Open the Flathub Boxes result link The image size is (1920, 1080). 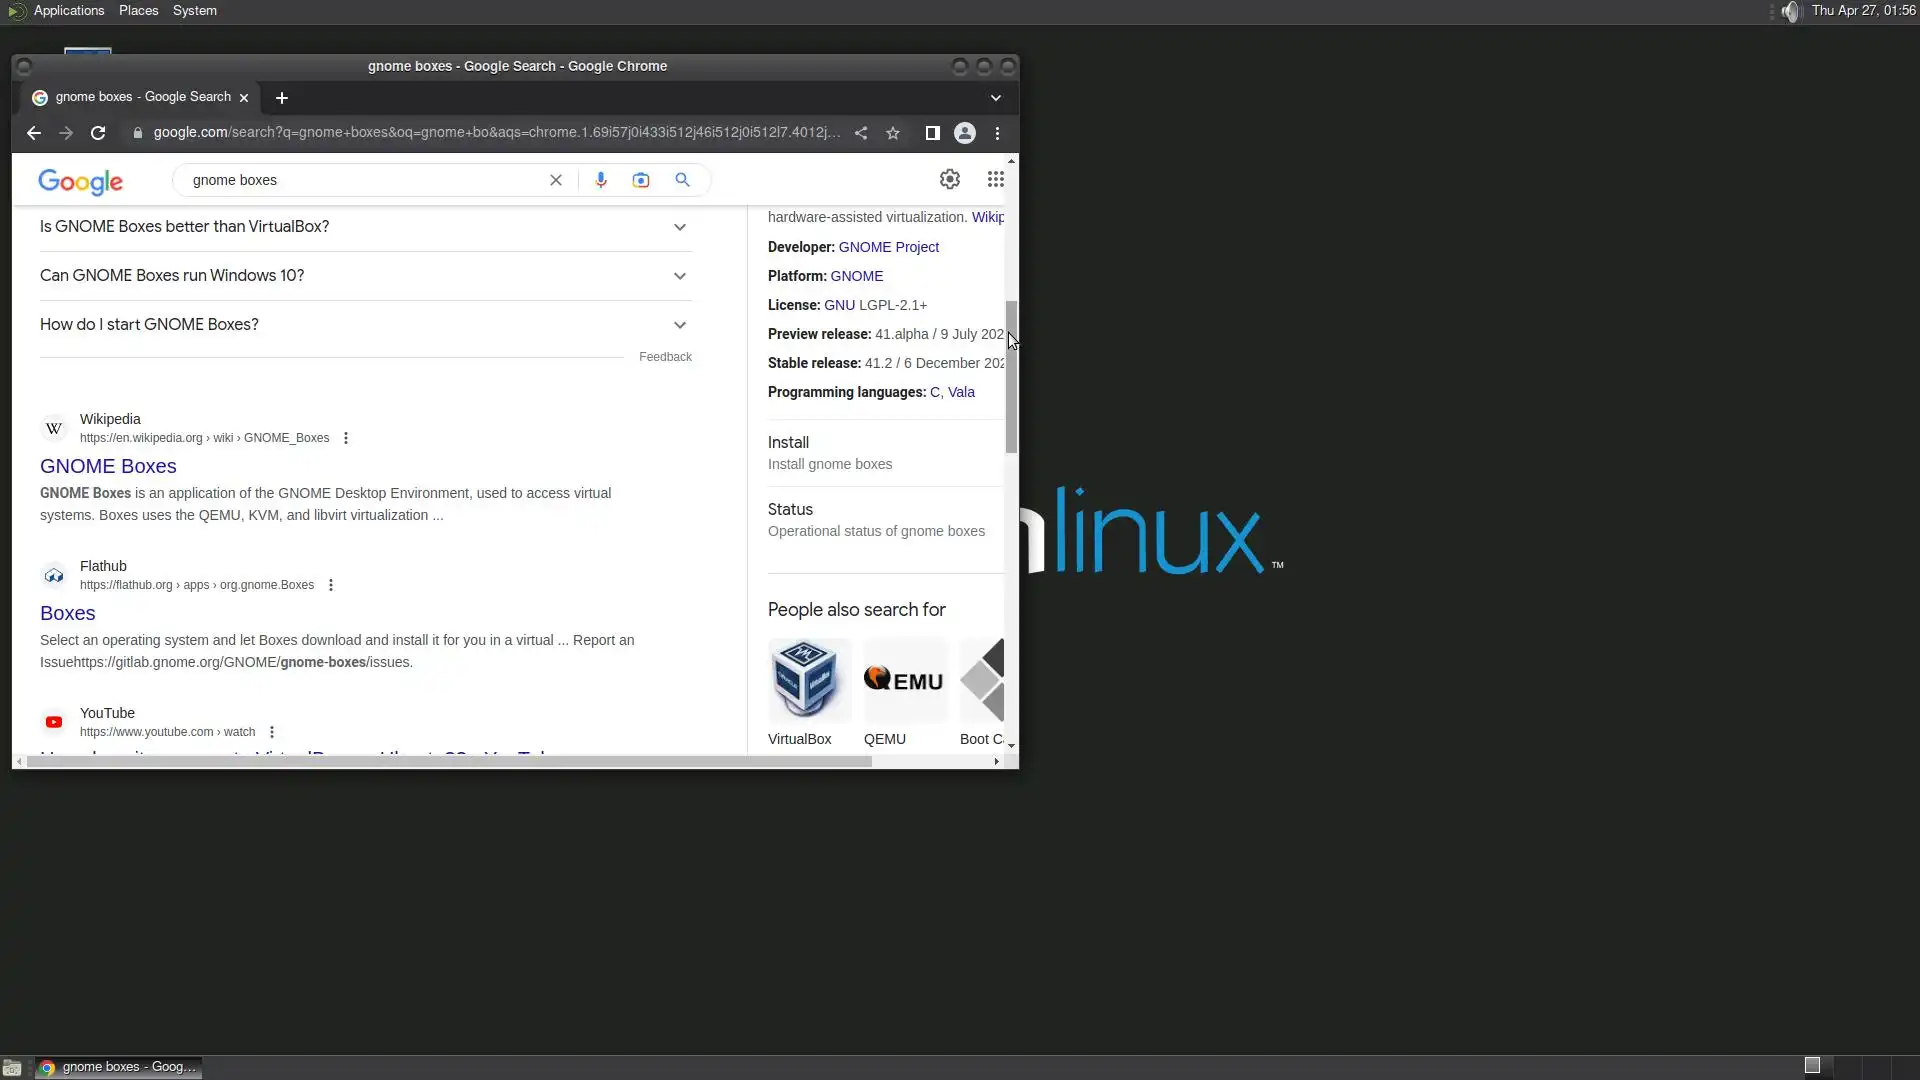point(67,613)
